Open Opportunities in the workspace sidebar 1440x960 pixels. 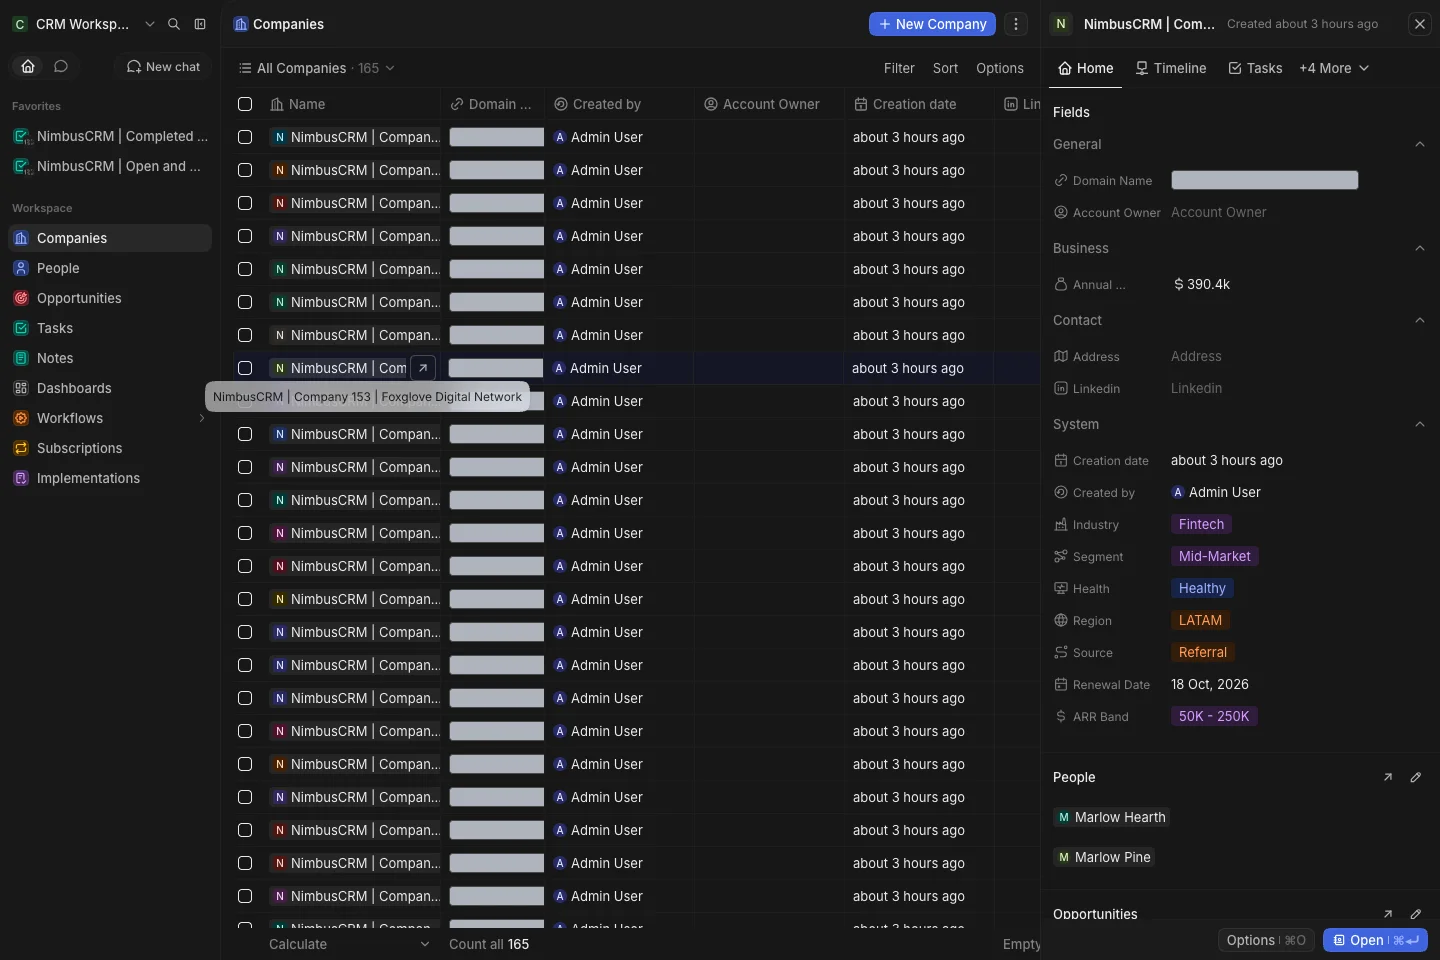[110, 298]
